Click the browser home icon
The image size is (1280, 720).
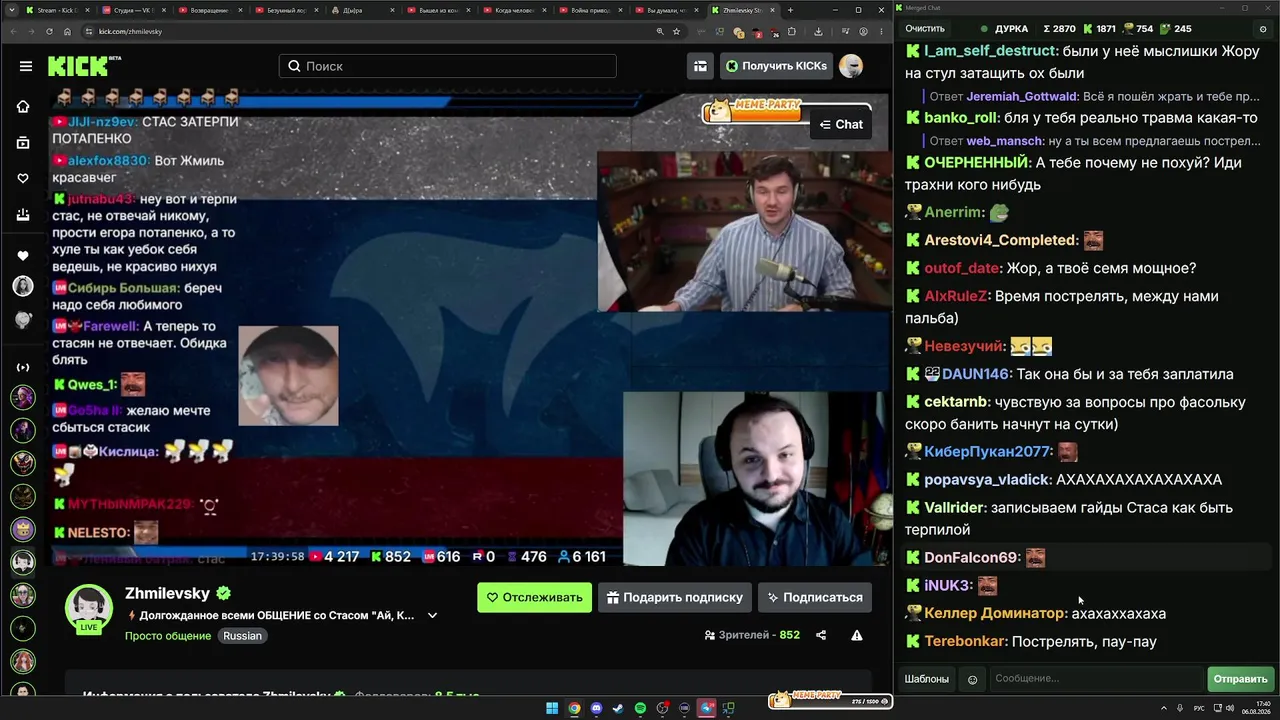68,31
